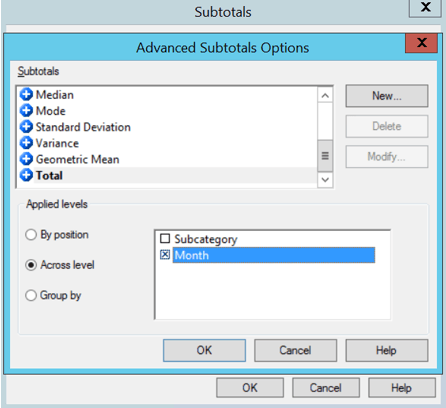Check the Subcategory checkbox
Image resolution: width=446 pixels, height=408 pixels.
coord(165,239)
